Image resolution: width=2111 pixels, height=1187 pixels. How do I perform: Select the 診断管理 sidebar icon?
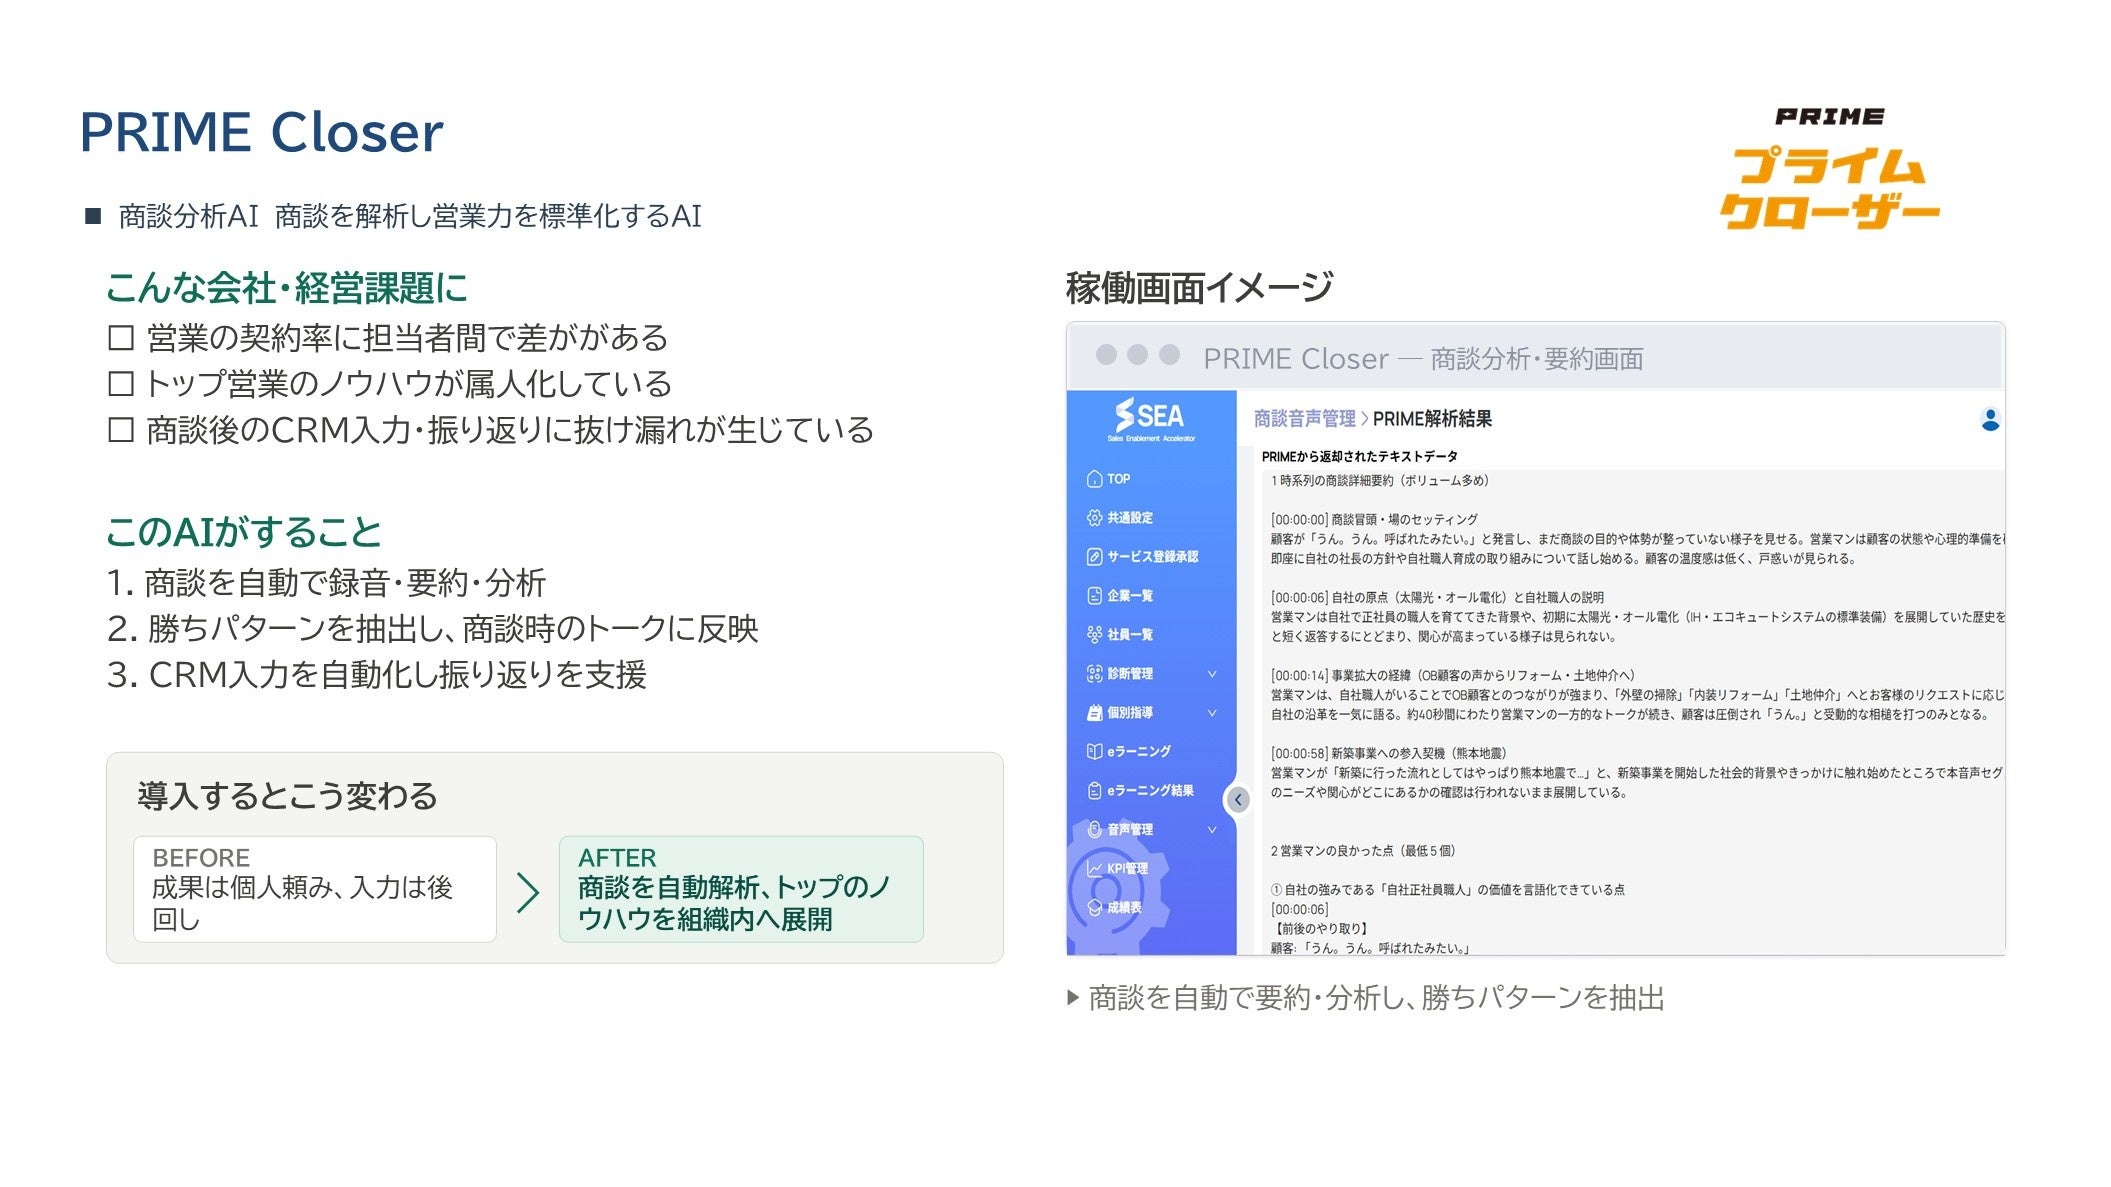pyautogui.click(x=1094, y=674)
